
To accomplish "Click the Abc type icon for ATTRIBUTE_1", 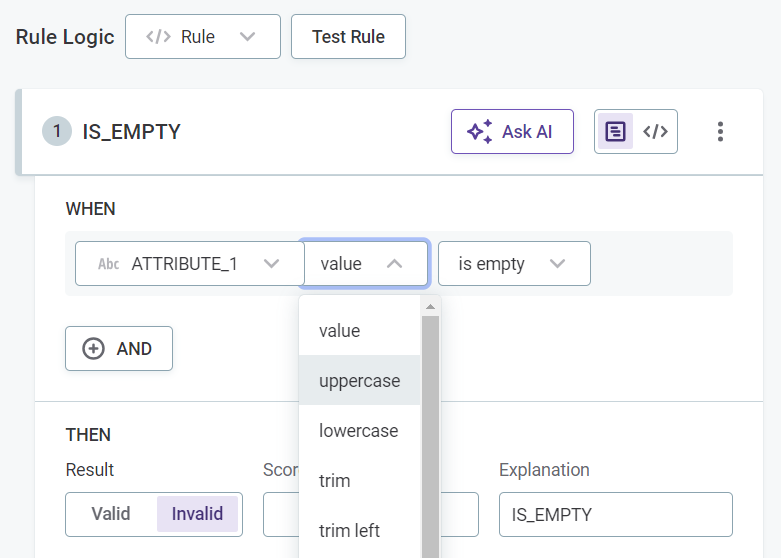I will [109, 264].
